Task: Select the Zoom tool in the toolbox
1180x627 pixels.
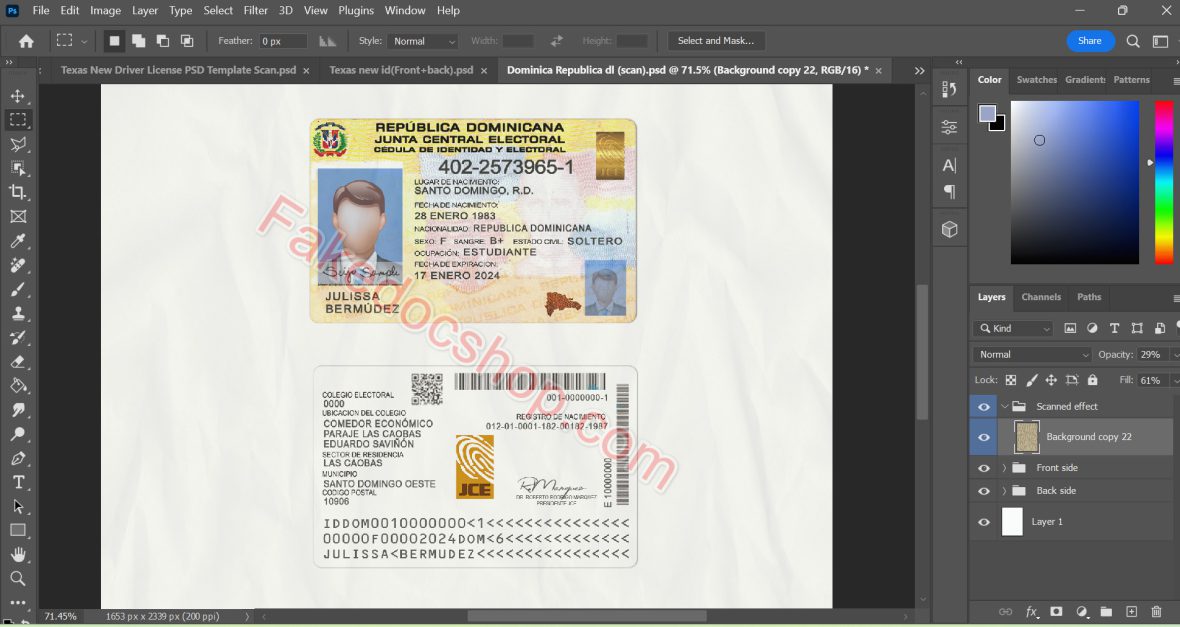Action: point(18,578)
